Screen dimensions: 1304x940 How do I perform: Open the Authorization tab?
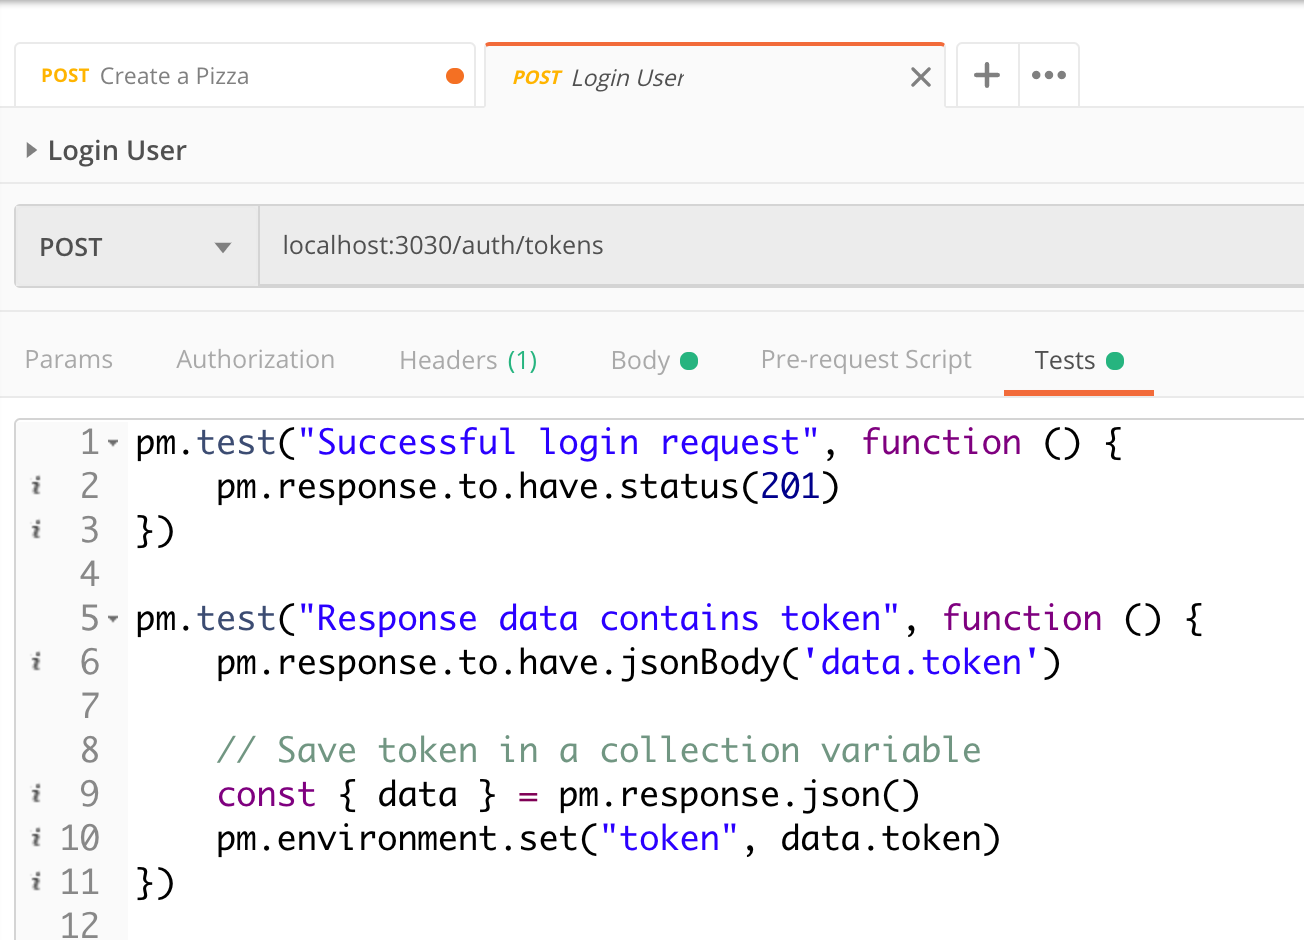pos(256,360)
